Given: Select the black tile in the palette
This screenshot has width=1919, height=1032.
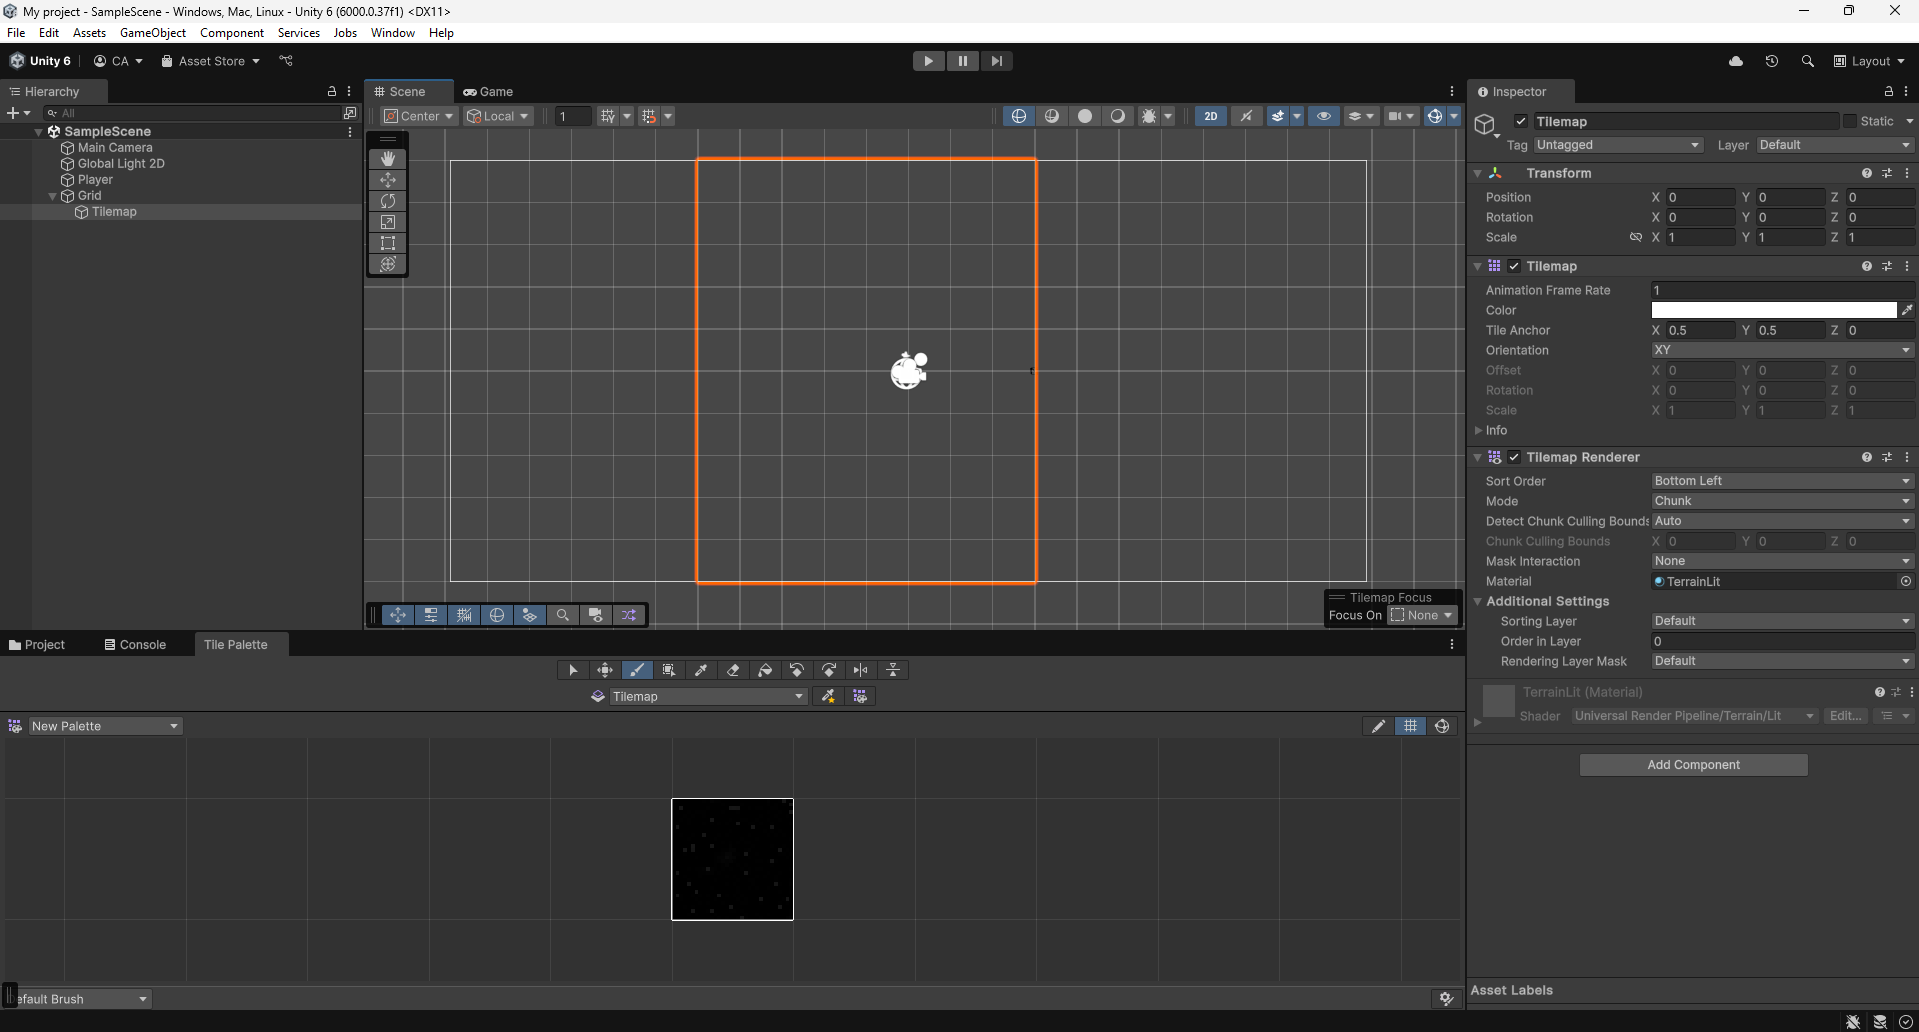Looking at the screenshot, I should (x=732, y=859).
